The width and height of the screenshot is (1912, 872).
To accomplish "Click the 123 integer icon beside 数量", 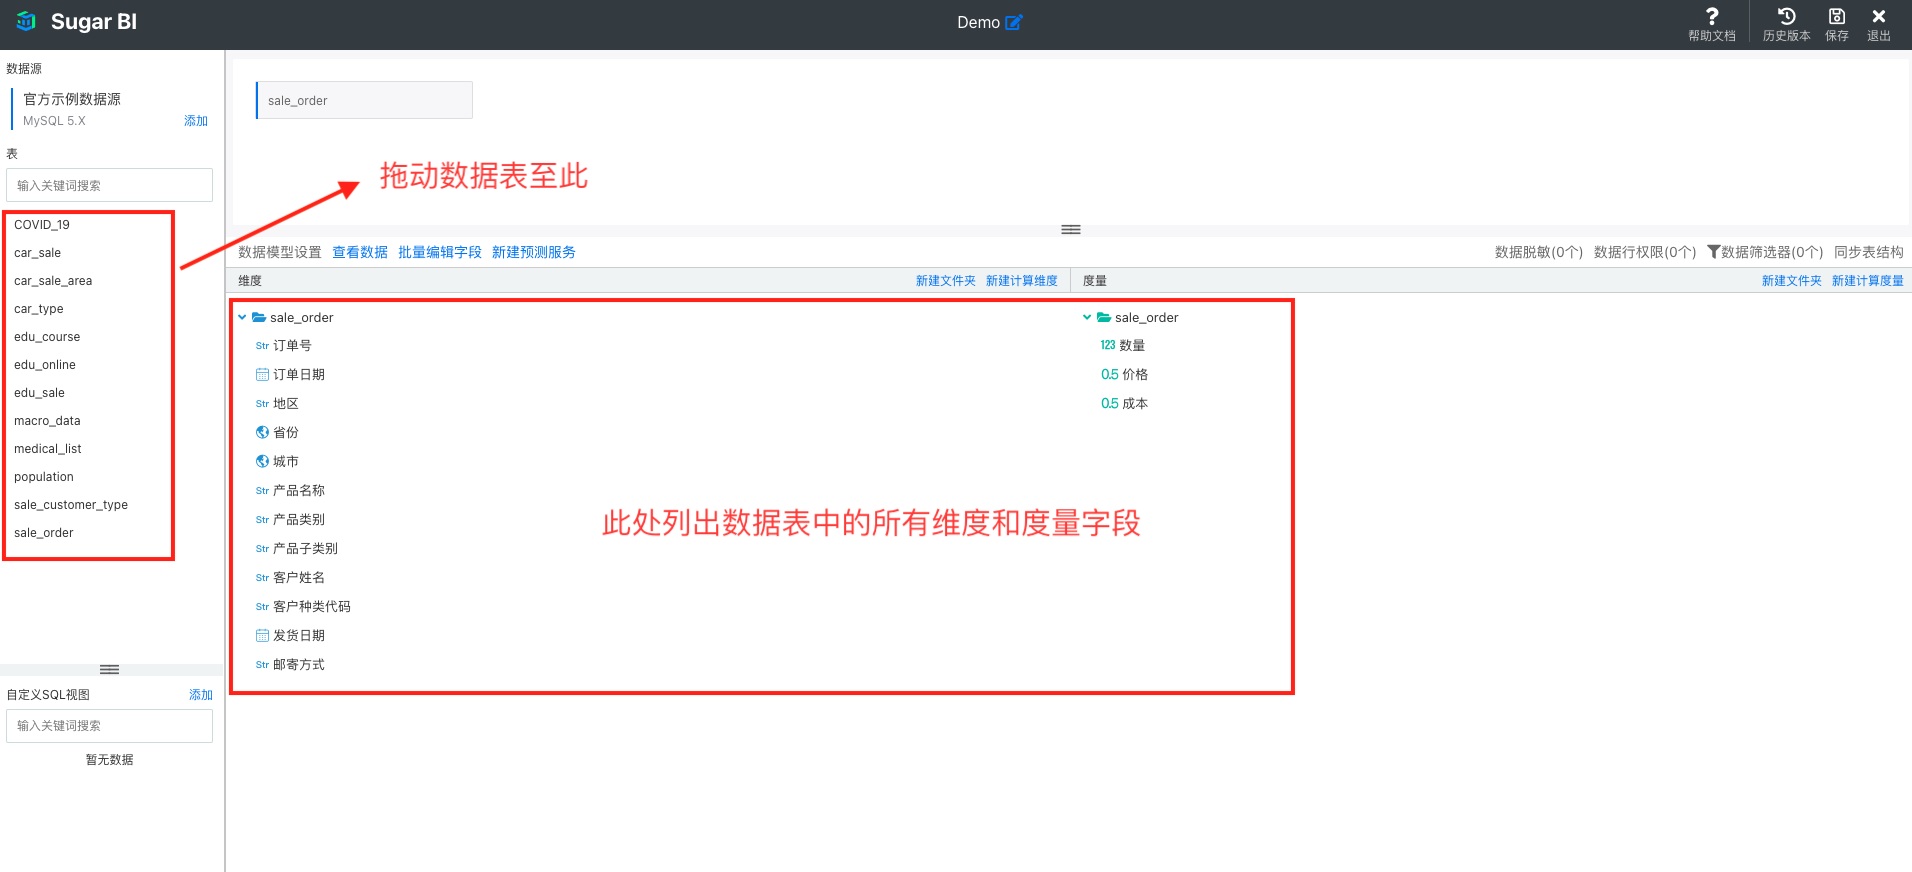I will tap(1108, 346).
